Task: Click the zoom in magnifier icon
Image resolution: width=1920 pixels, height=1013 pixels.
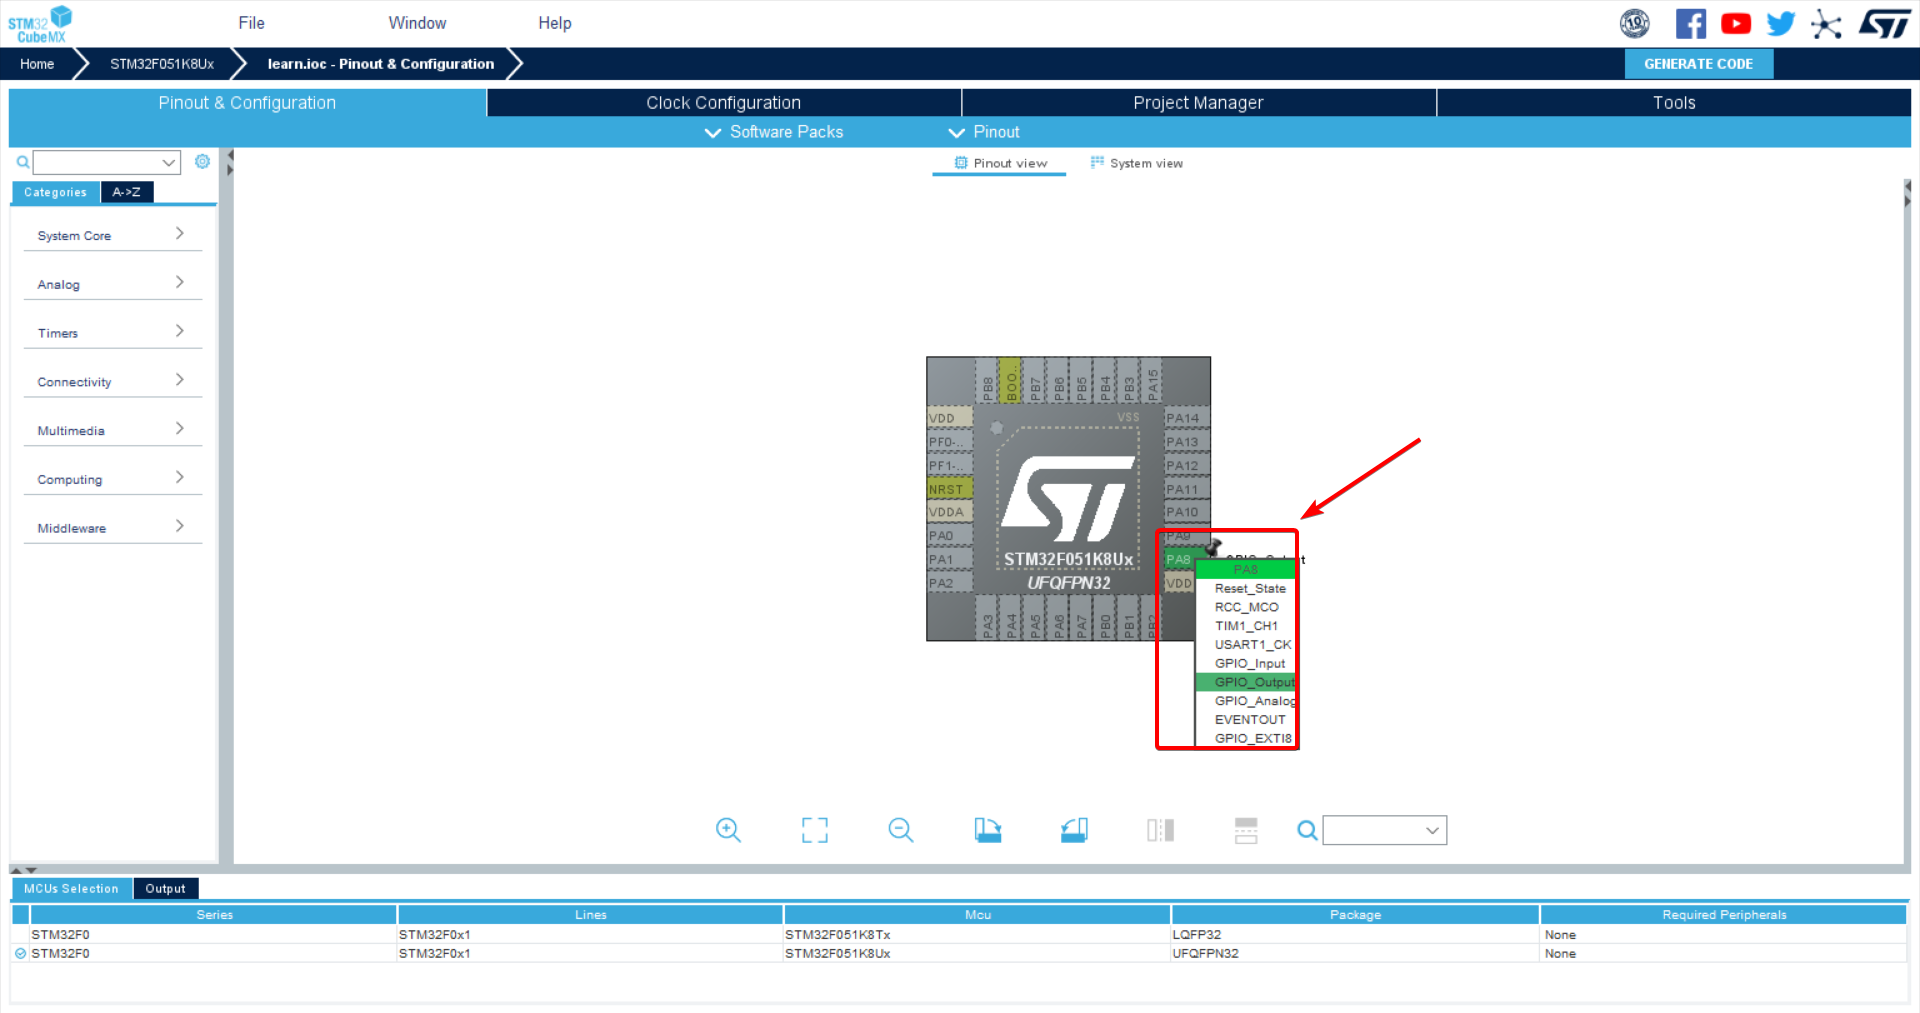Action: [x=728, y=830]
